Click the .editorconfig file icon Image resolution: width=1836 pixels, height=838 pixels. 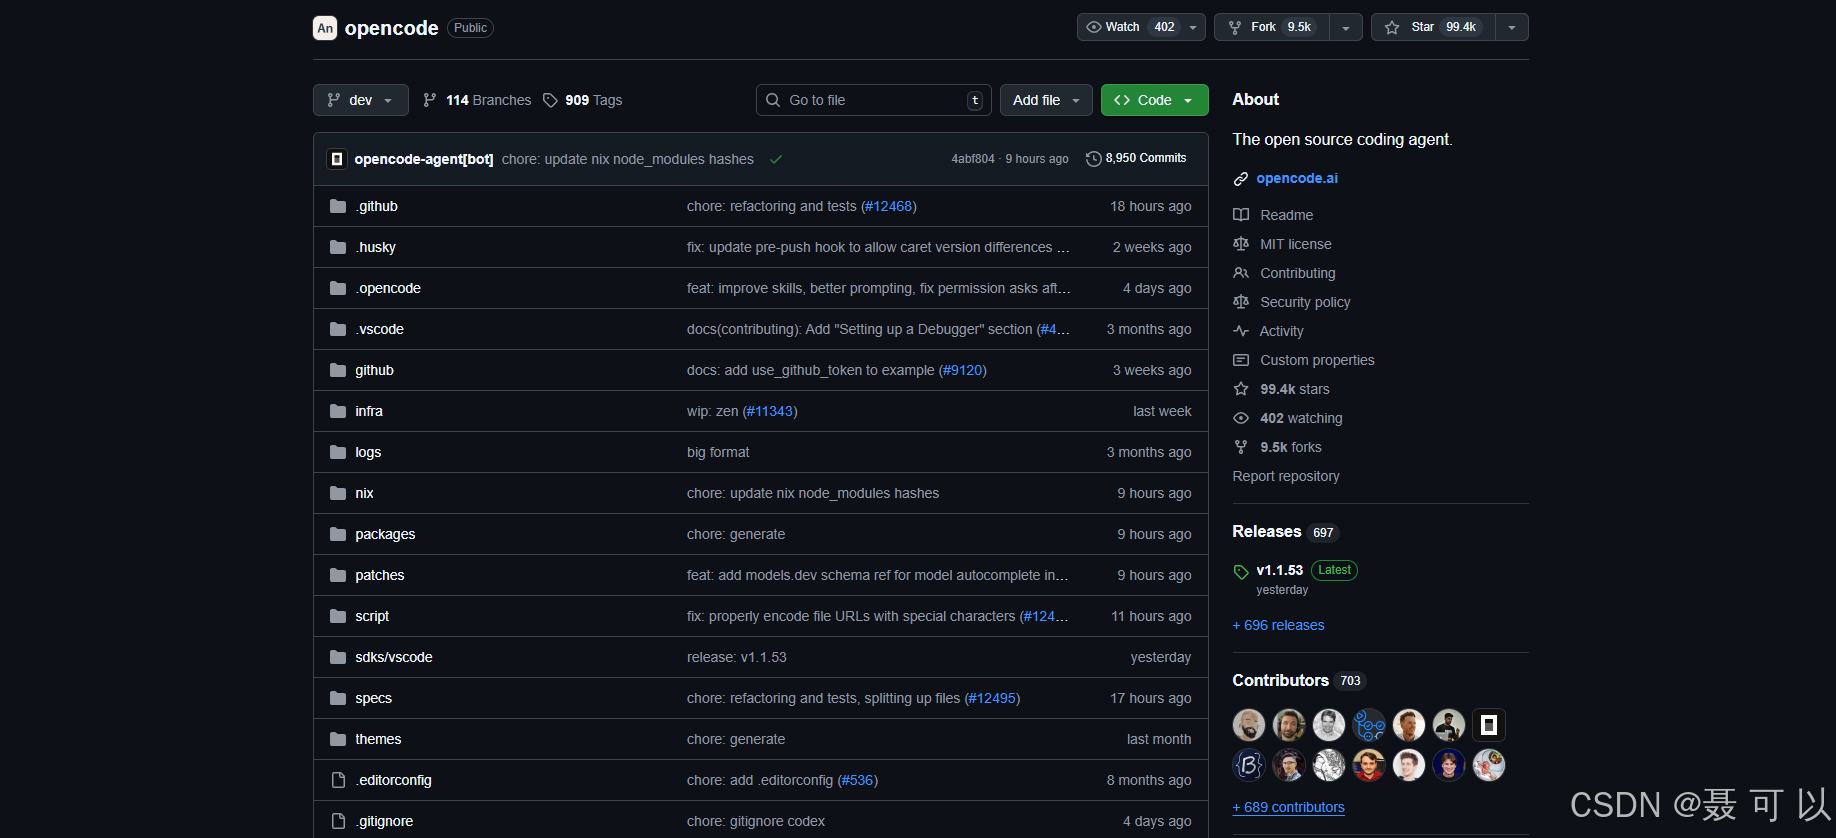point(338,780)
